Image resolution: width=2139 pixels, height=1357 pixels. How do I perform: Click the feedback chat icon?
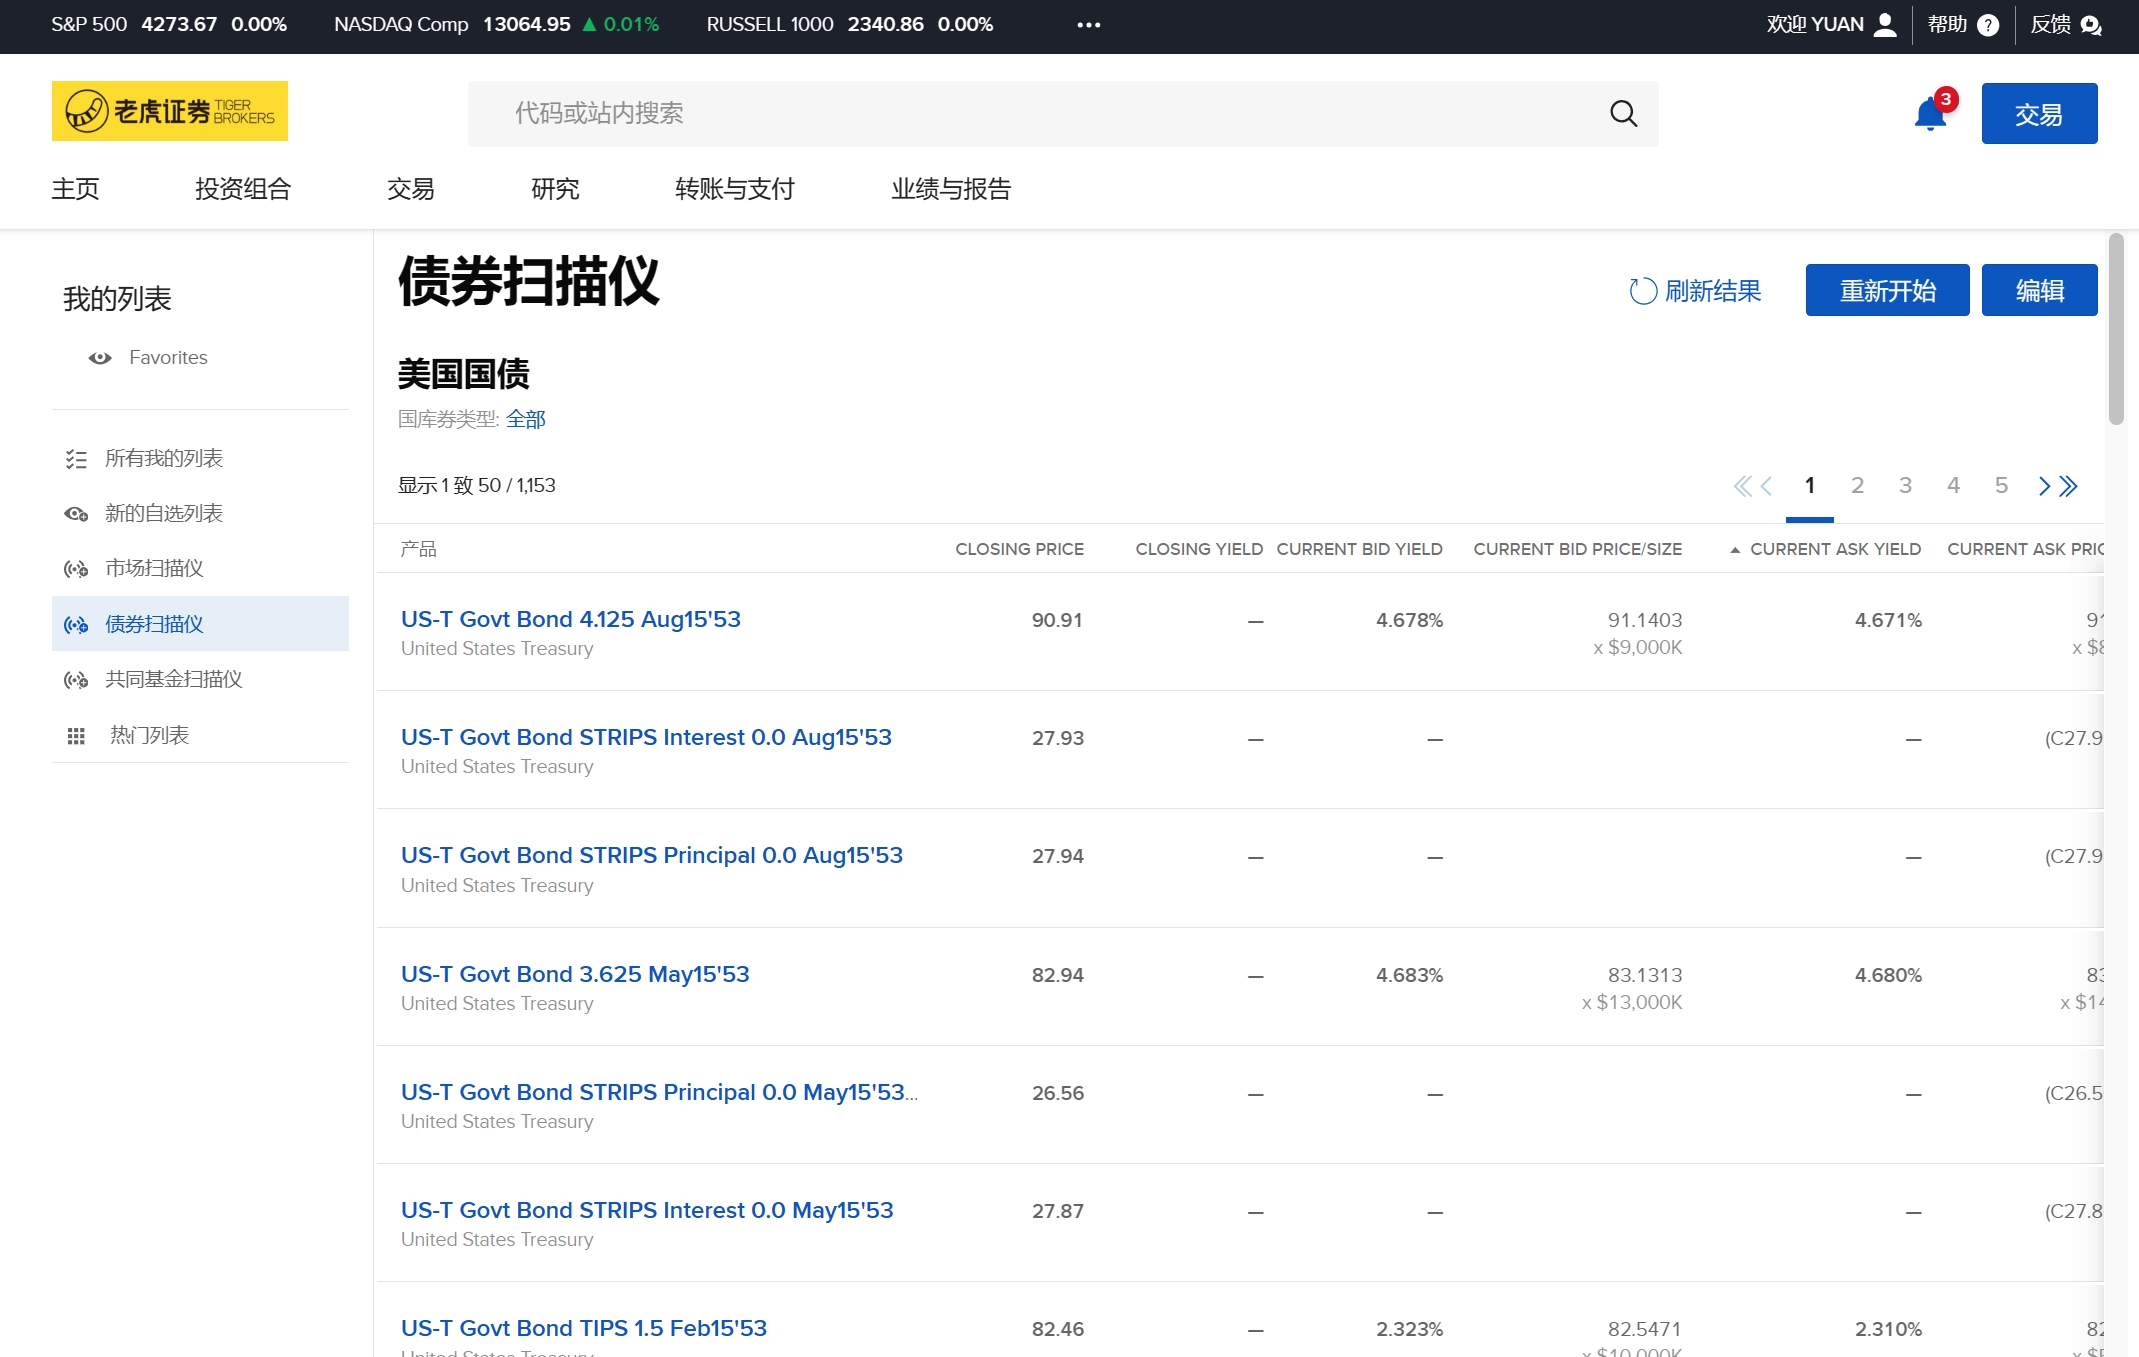tap(2091, 25)
